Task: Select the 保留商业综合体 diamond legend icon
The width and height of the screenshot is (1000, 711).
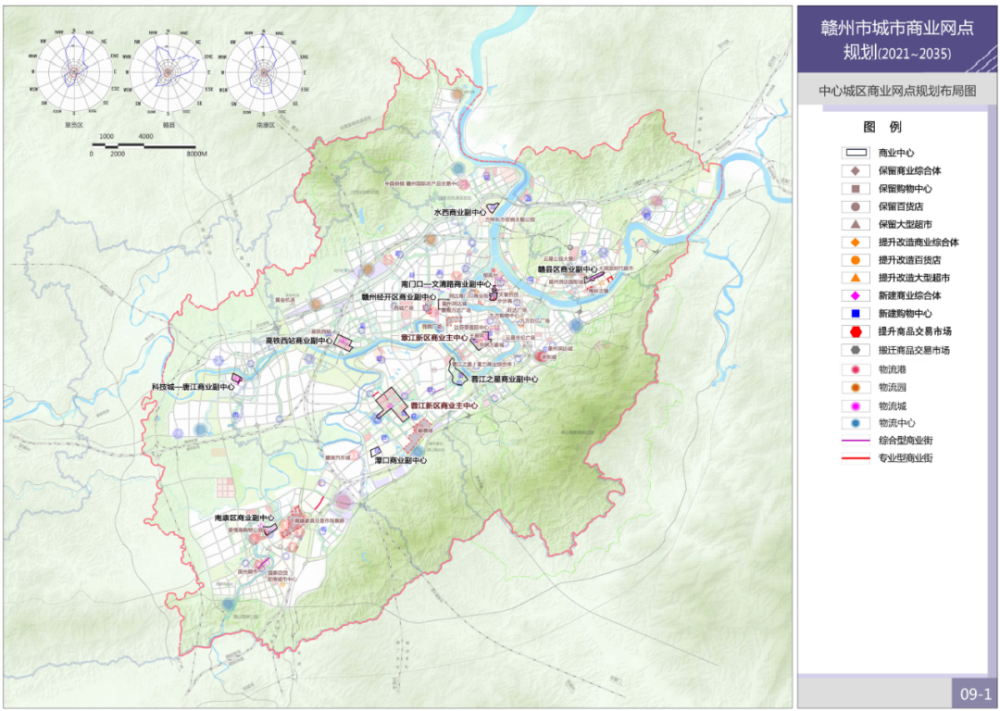Action: (x=855, y=171)
